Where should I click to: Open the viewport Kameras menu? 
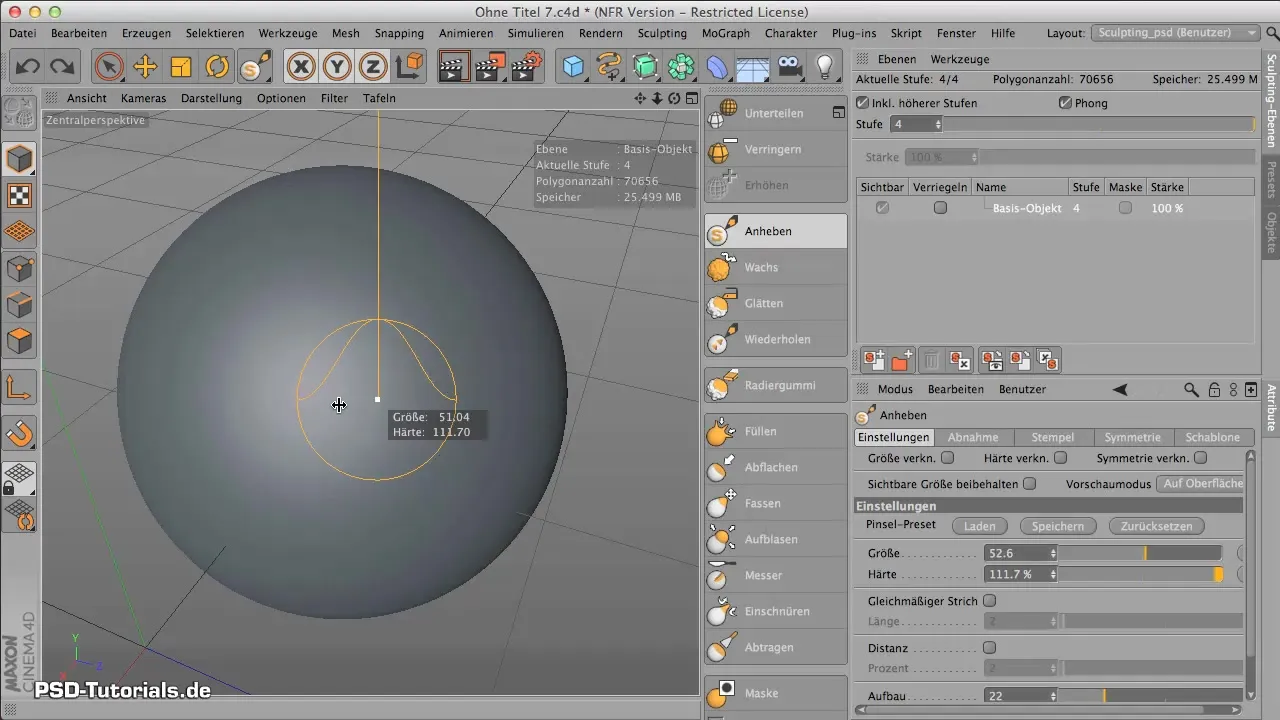point(143,98)
